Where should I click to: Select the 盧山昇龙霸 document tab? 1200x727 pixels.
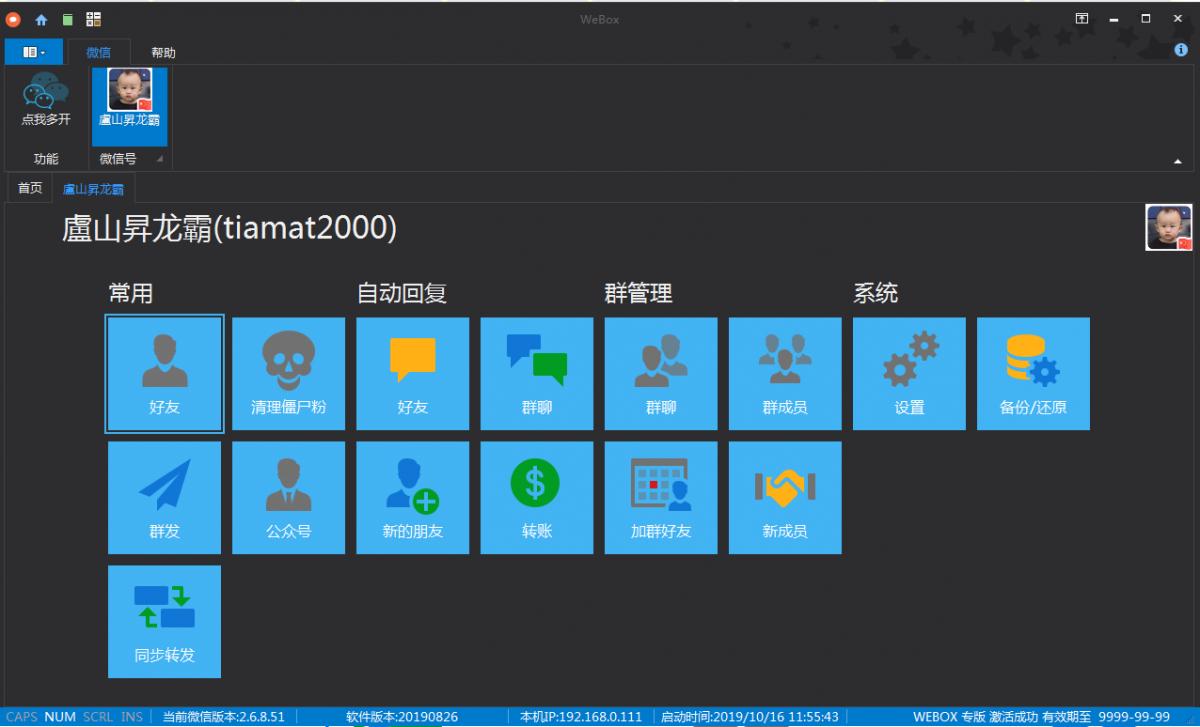click(93, 188)
